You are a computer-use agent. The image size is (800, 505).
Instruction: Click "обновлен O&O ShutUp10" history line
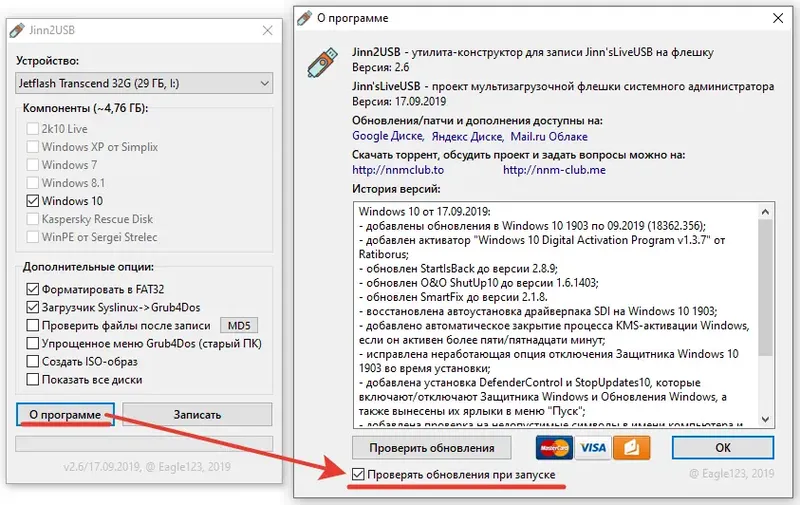(x=479, y=283)
